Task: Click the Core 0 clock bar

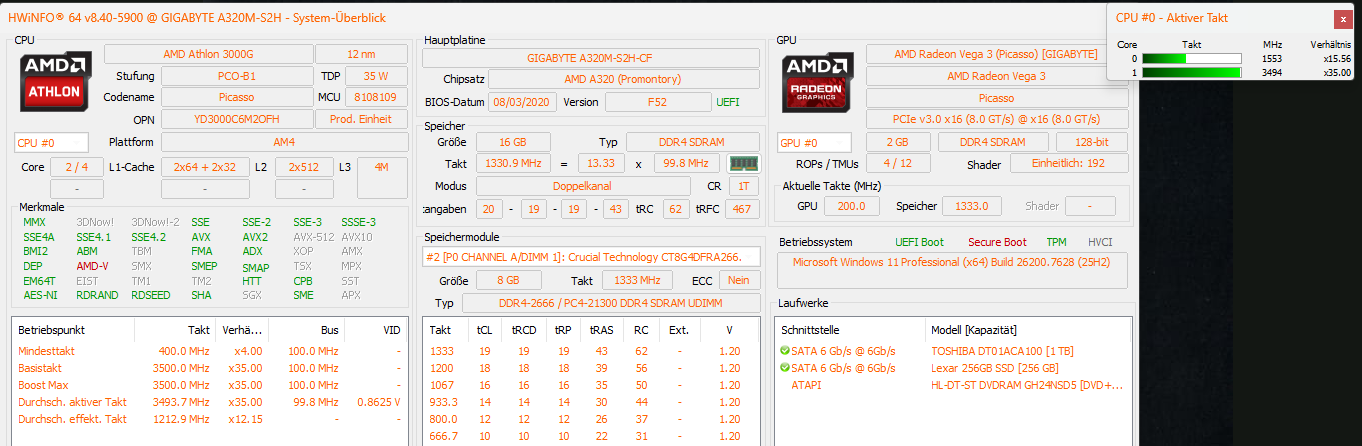Action: pyautogui.click(x=1191, y=58)
